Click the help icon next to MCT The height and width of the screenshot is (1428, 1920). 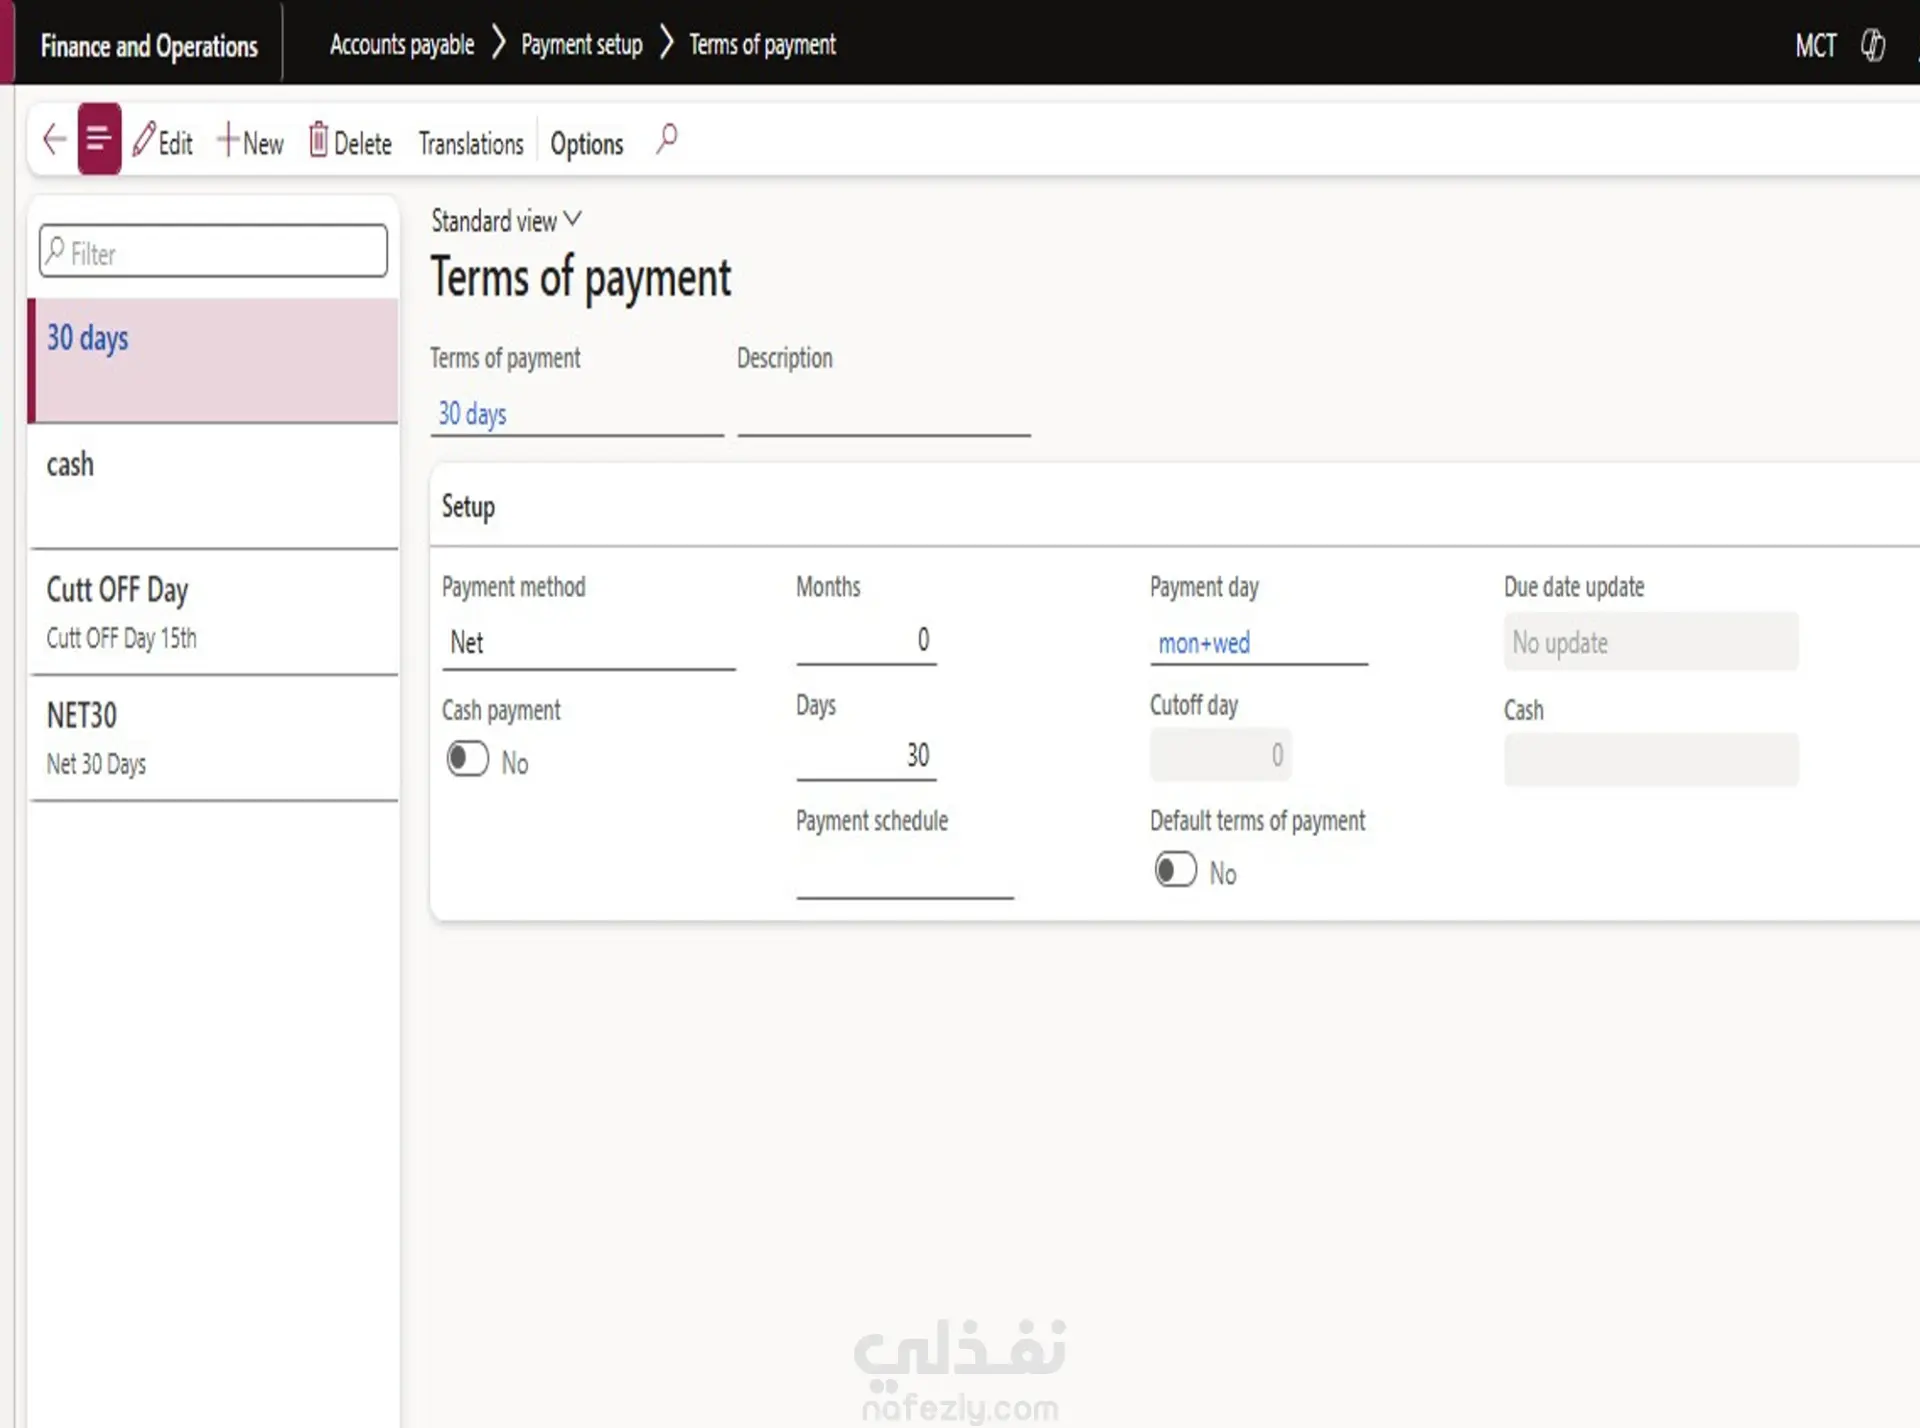point(1872,46)
